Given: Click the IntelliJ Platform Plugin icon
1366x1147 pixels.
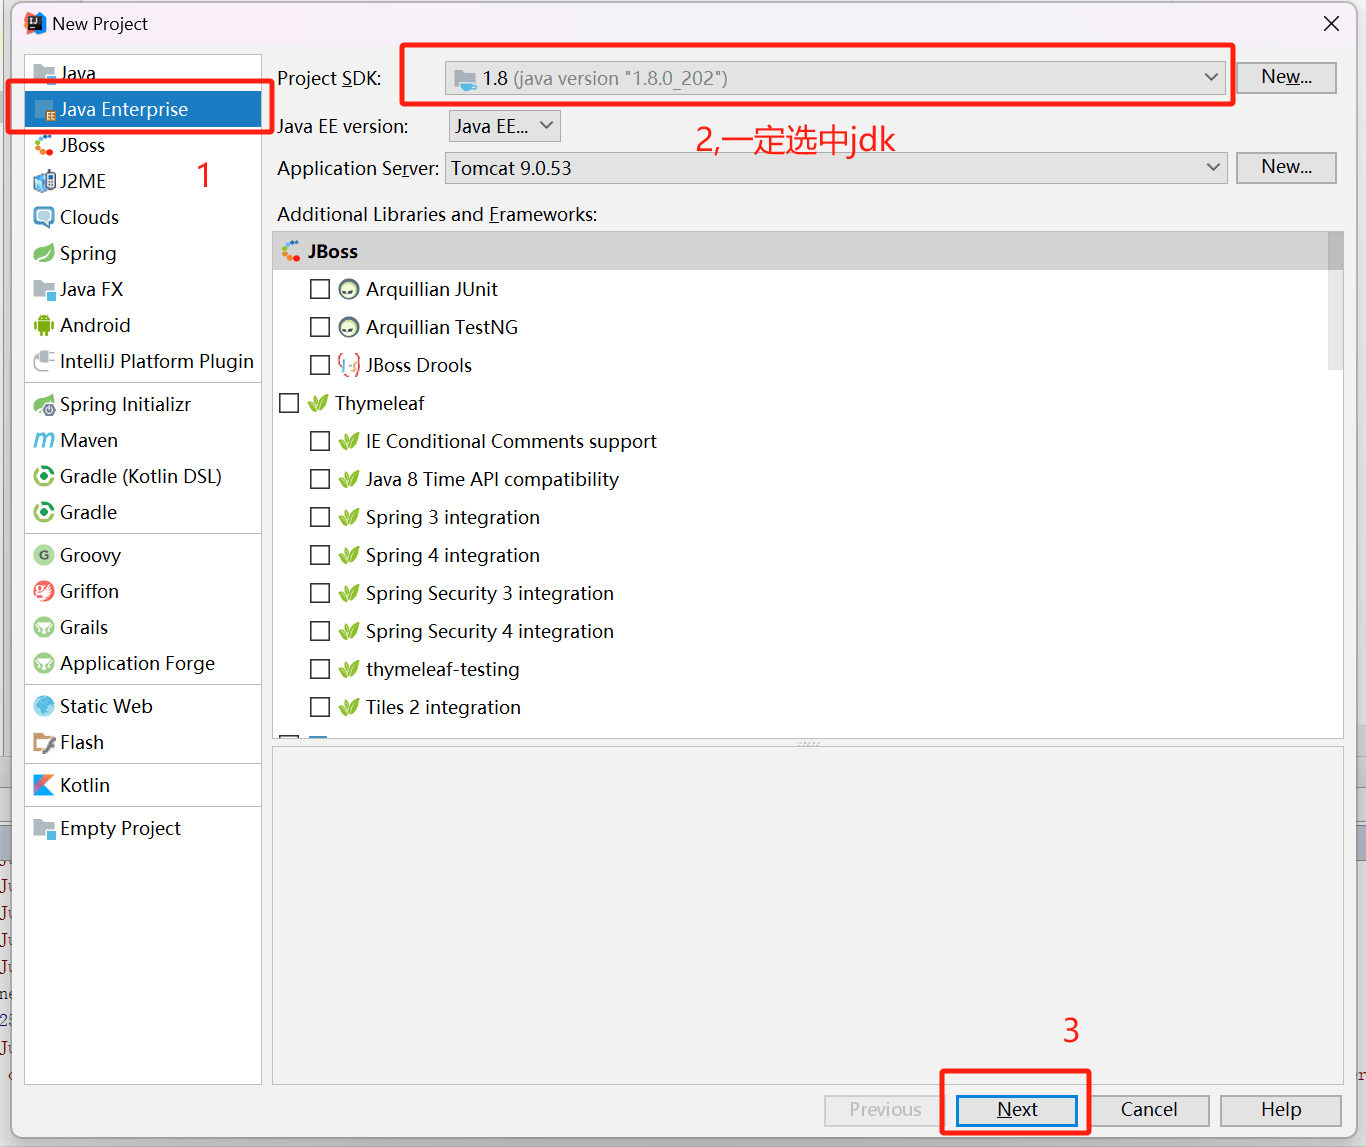Looking at the screenshot, I should 44,362.
